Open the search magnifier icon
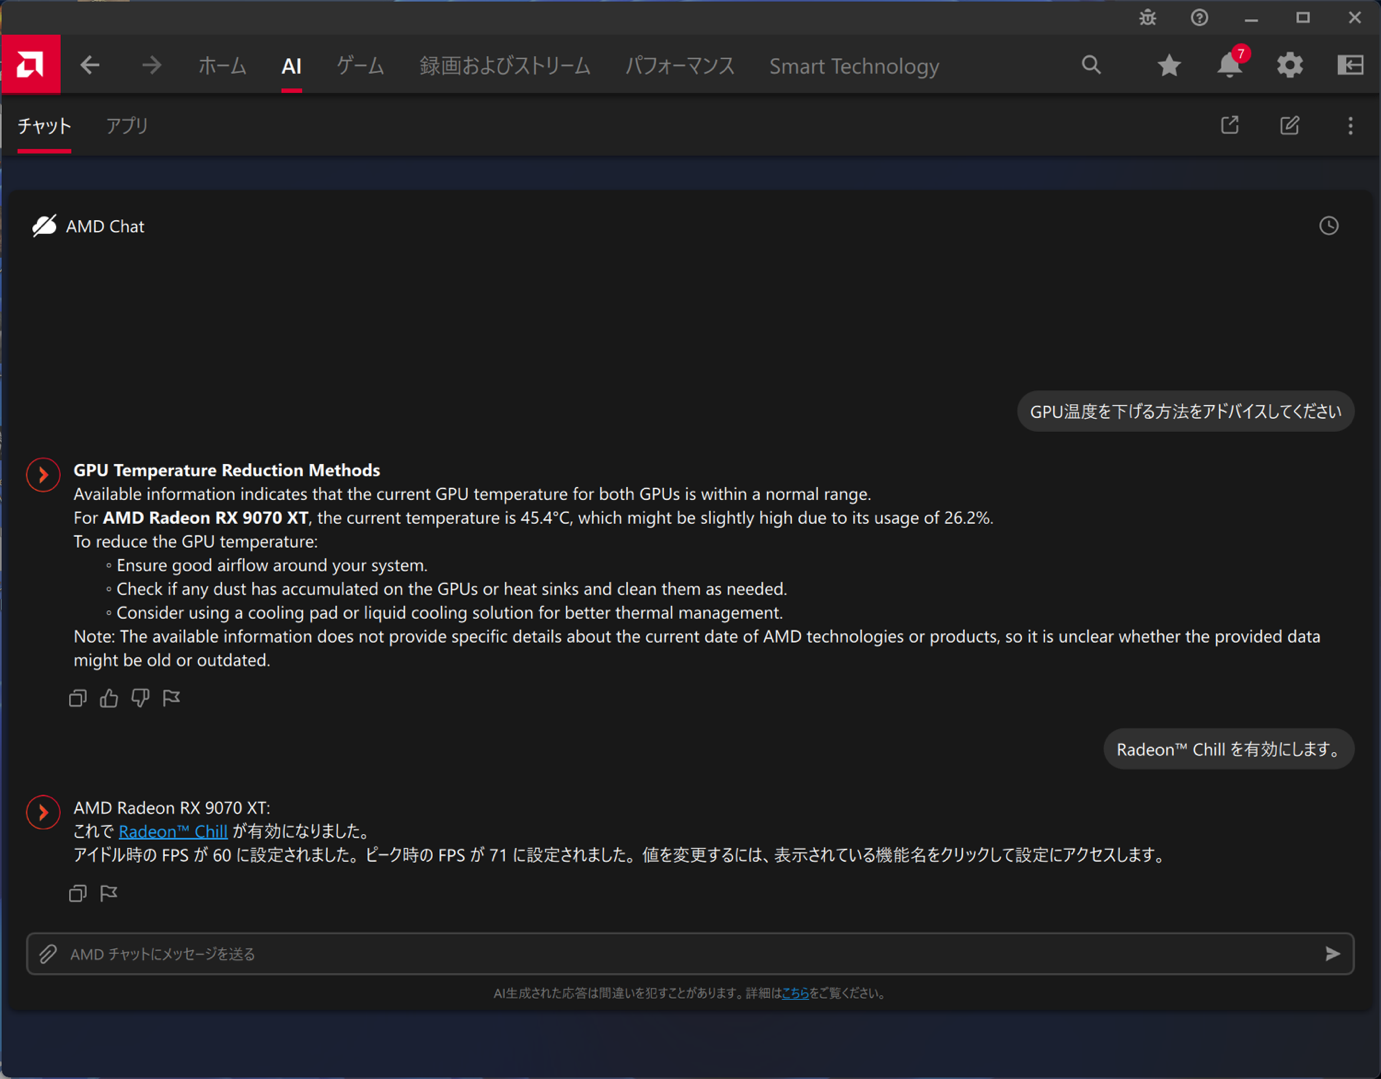Screen dimensions: 1381x1079 pos(1091,66)
